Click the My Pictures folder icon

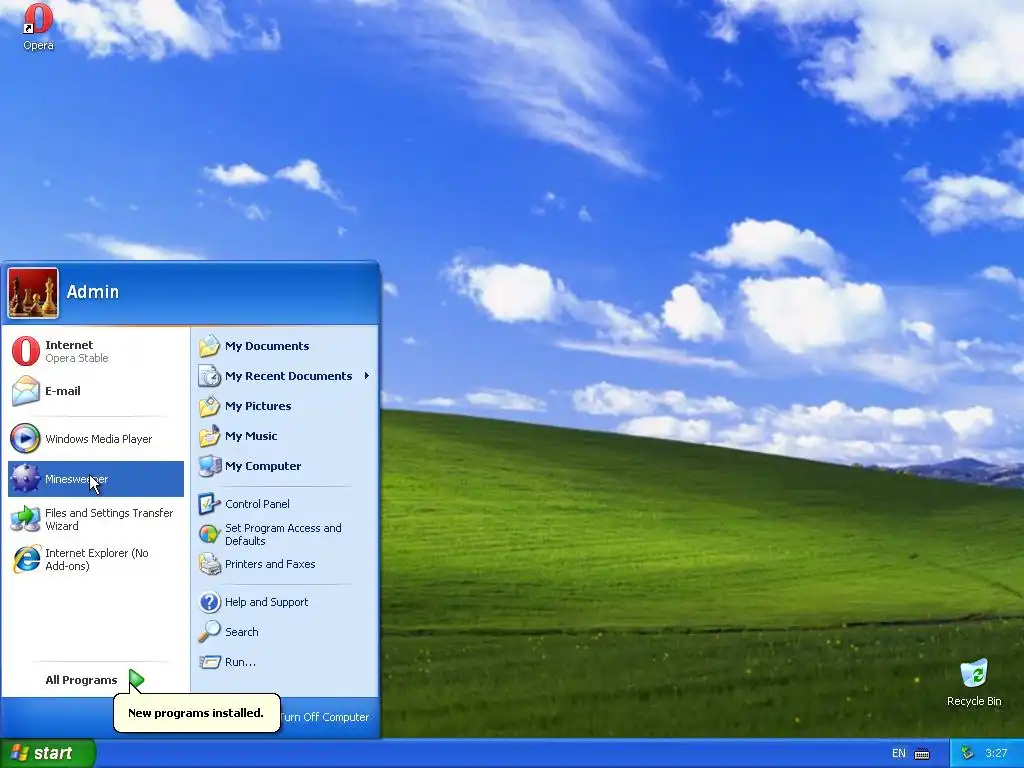click(210, 406)
